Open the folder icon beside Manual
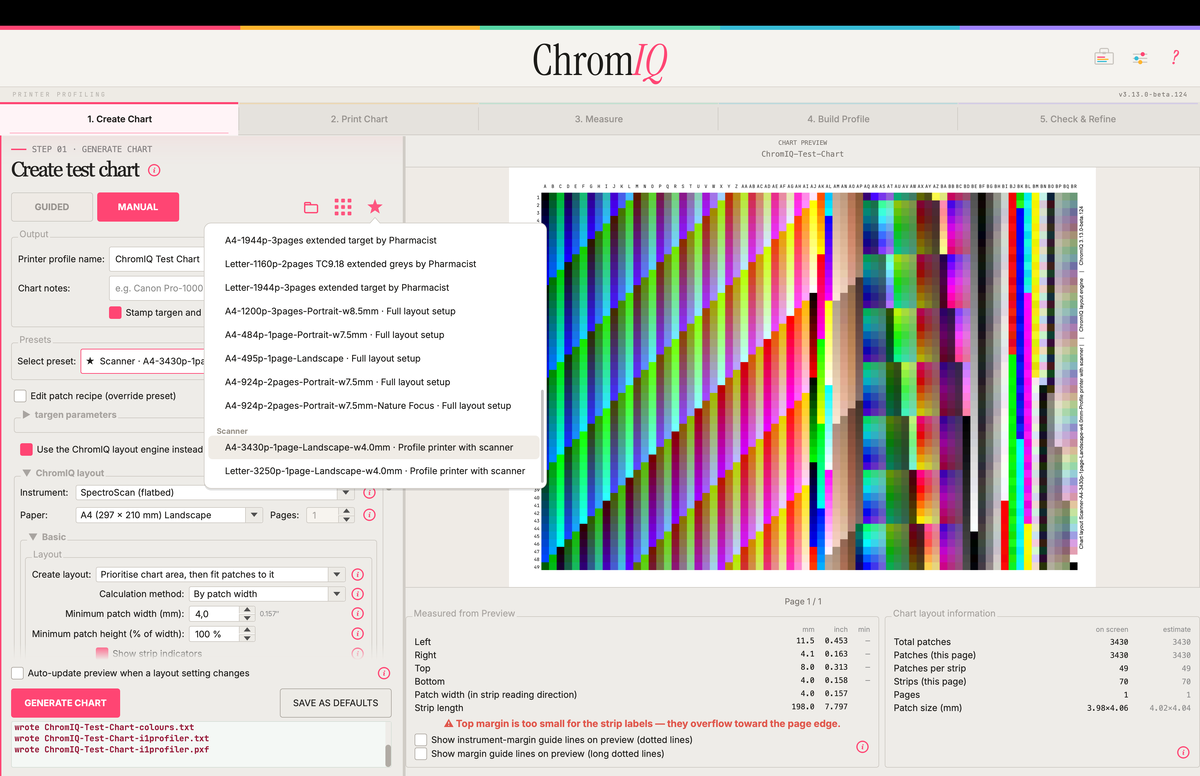Screen dimensions: 1200x776 (x=311, y=207)
